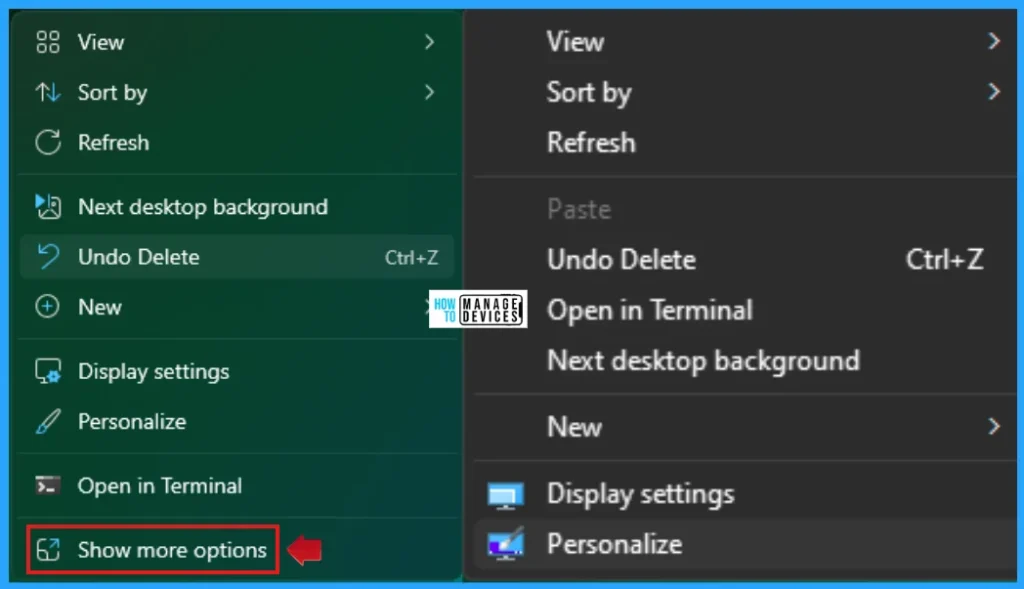Click the monitor-with-brush icon beside the classic Personalize
This screenshot has height=589, width=1024.
click(505, 543)
